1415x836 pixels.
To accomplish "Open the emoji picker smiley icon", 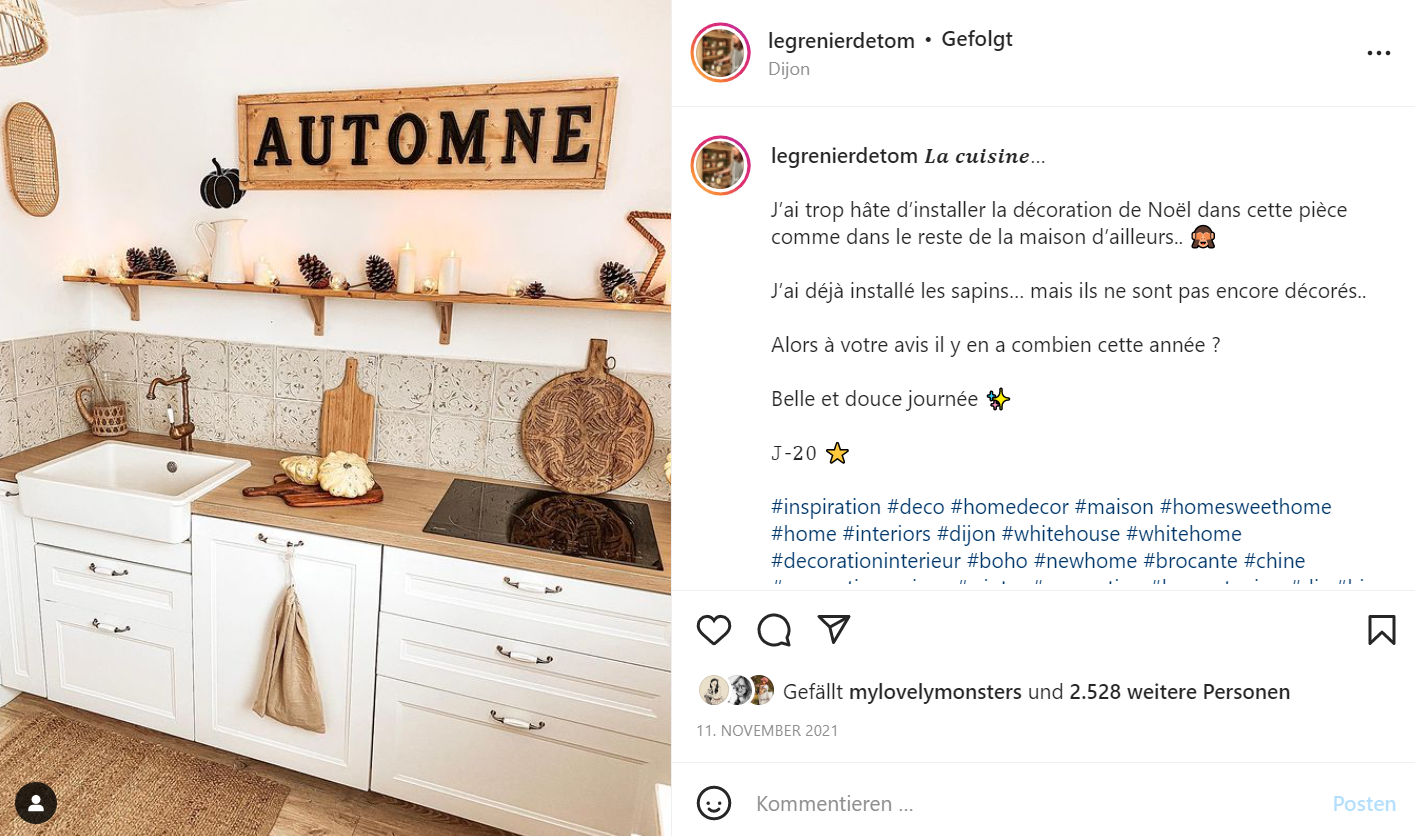I will [x=713, y=803].
